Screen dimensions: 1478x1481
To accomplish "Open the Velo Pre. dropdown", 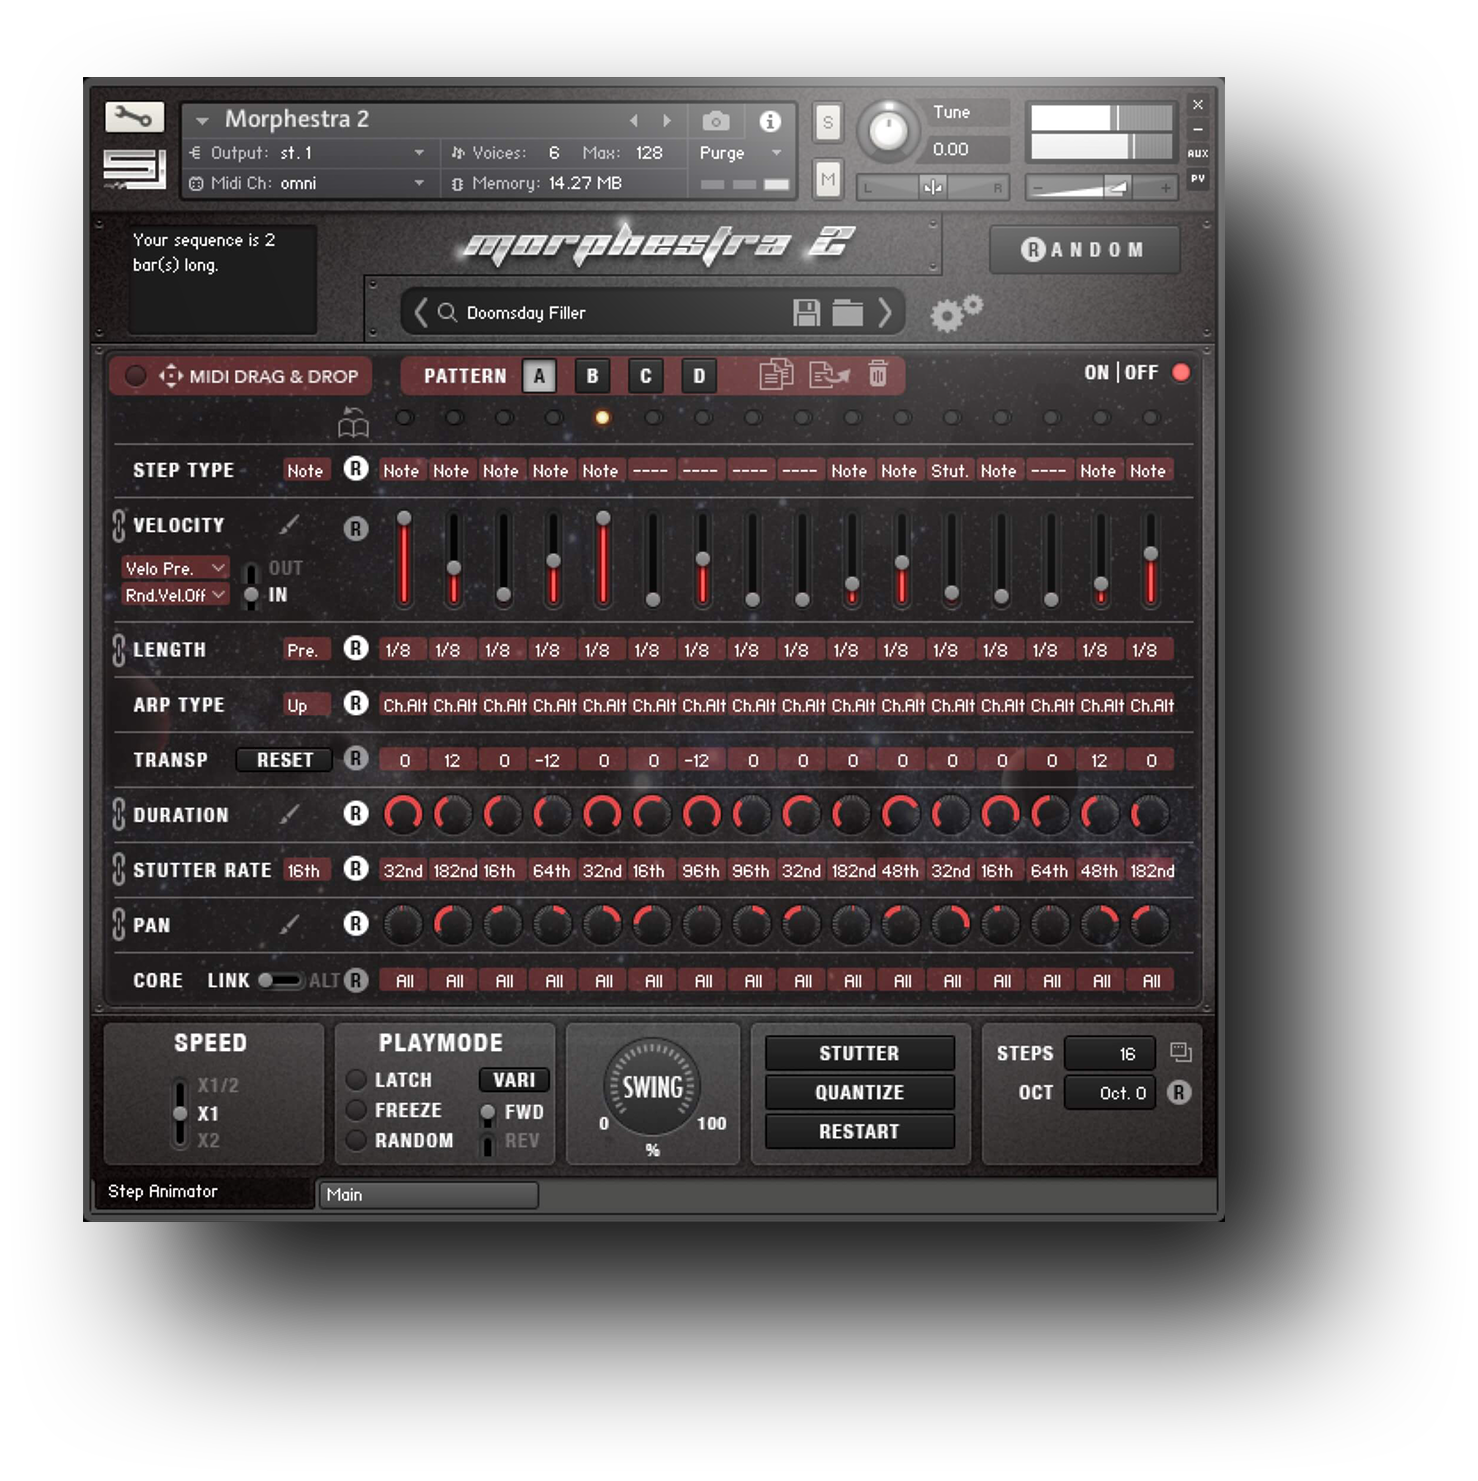I will point(175,568).
